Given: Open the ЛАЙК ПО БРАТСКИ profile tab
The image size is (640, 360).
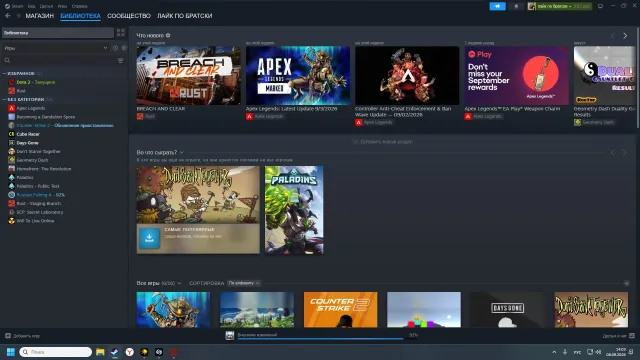Looking at the screenshot, I should pos(184,16).
